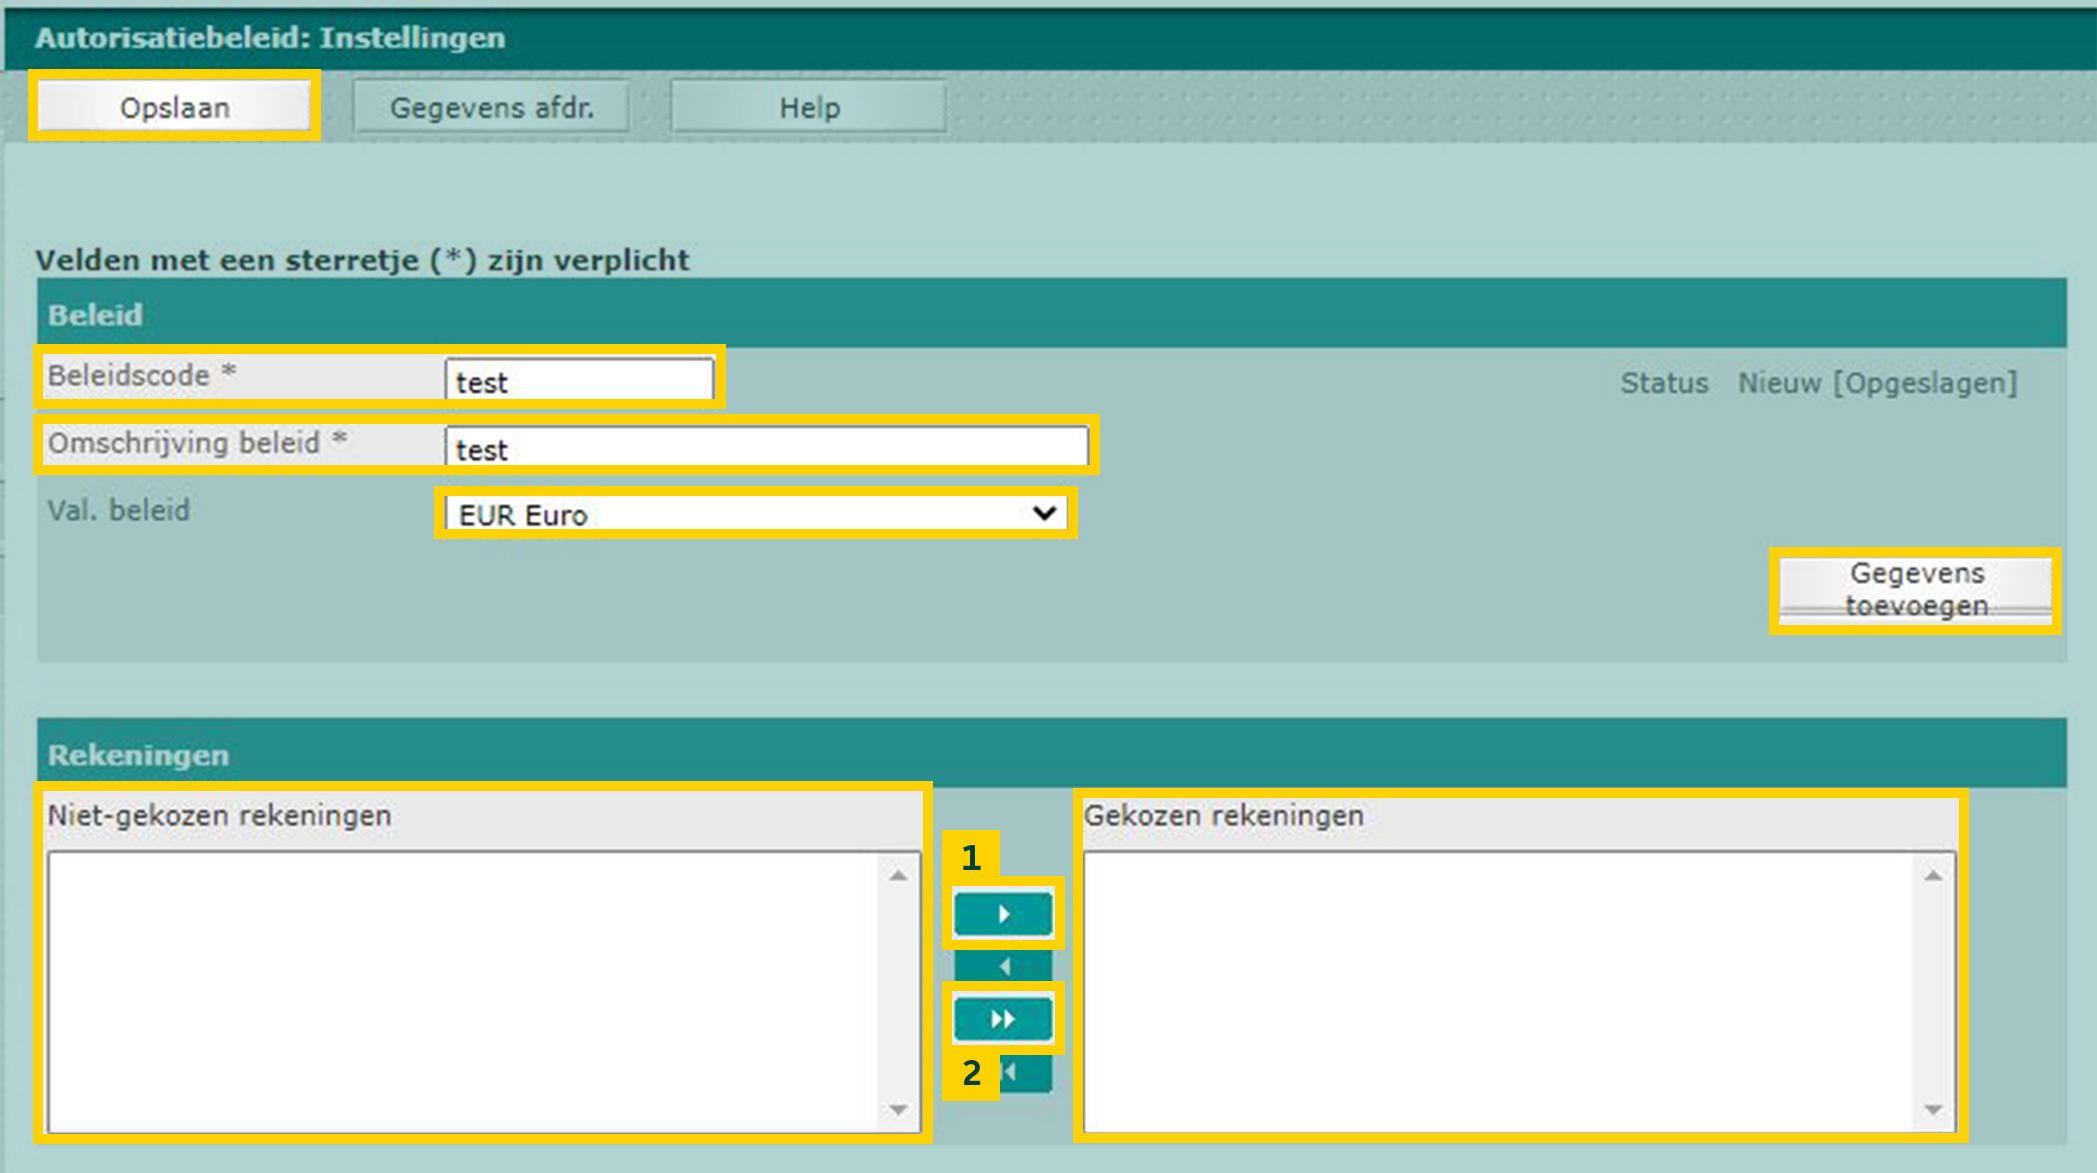Screen dimensions: 2097x1173
Task: Open the Val. beleid currency dropdown
Action: click(x=756, y=514)
